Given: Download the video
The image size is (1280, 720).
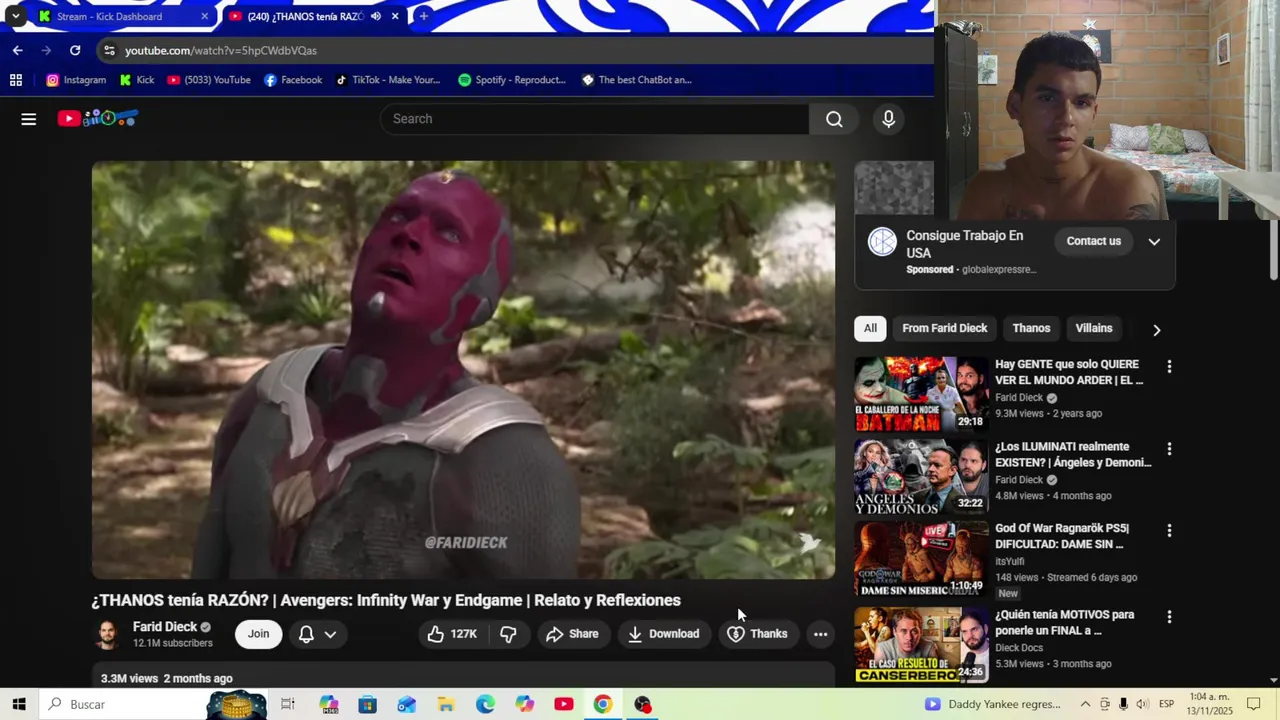Looking at the screenshot, I should coord(663,634).
